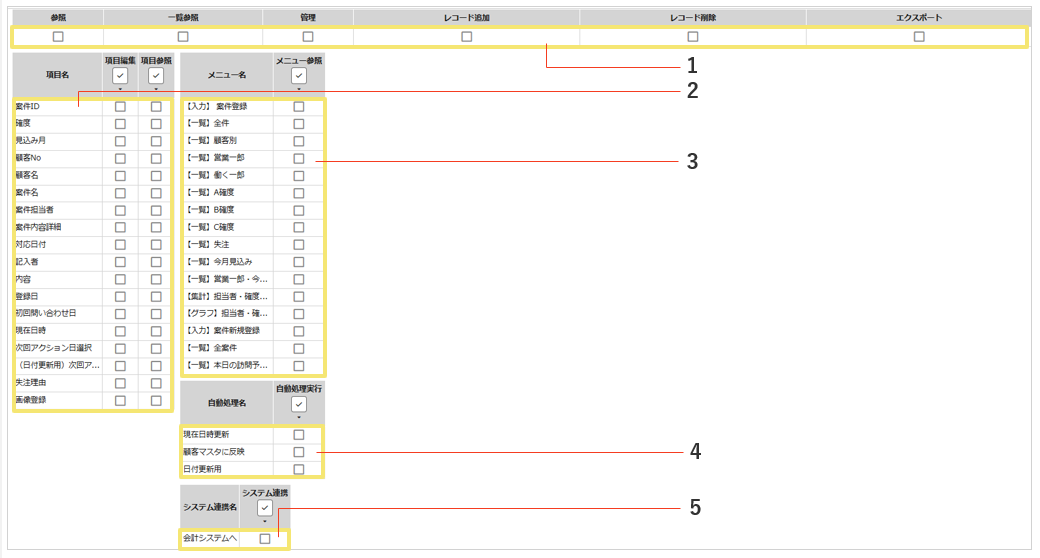This screenshot has height=558, width=1040.
Task: Click the 顧客マスタに反映 row label
Action: (214, 452)
